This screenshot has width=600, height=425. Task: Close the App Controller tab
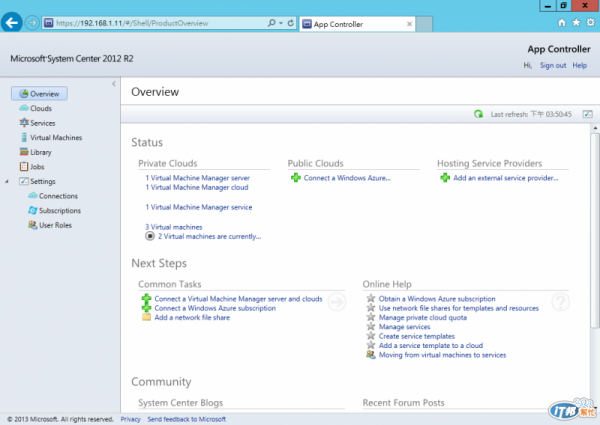pos(409,24)
